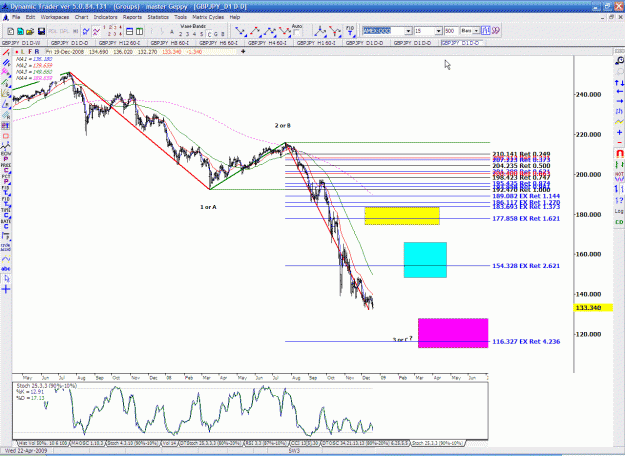Select the Vol 14 indicator tab

coord(169,443)
